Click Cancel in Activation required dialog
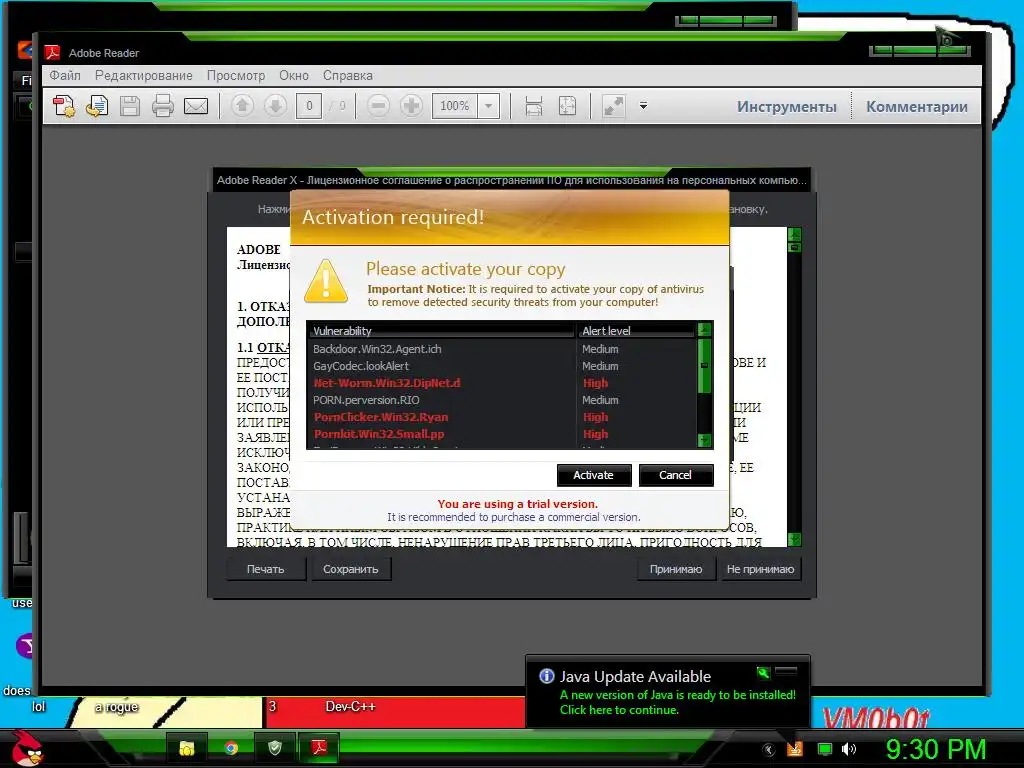Image resolution: width=1024 pixels, height=768 pixels. (675, 475)
